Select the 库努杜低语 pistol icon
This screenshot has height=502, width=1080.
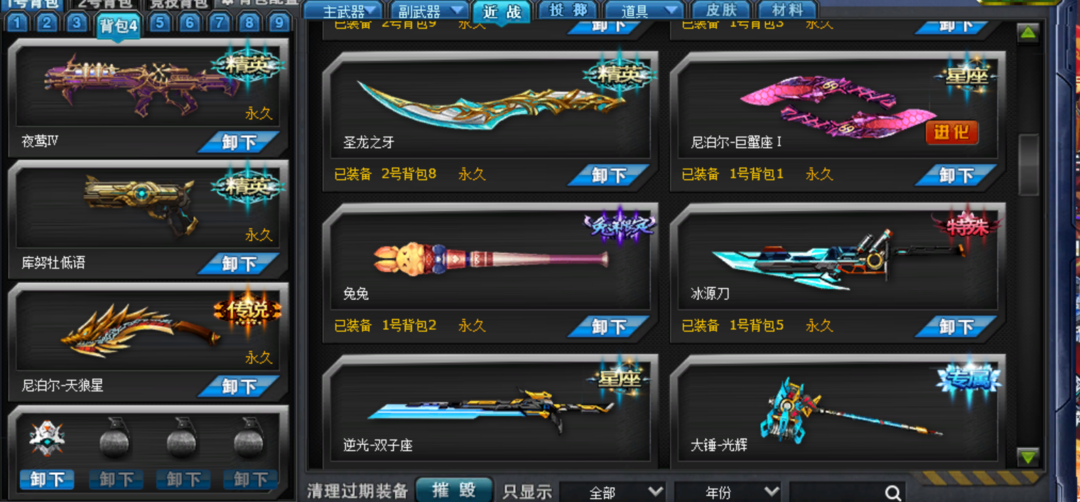click(141, 204)
